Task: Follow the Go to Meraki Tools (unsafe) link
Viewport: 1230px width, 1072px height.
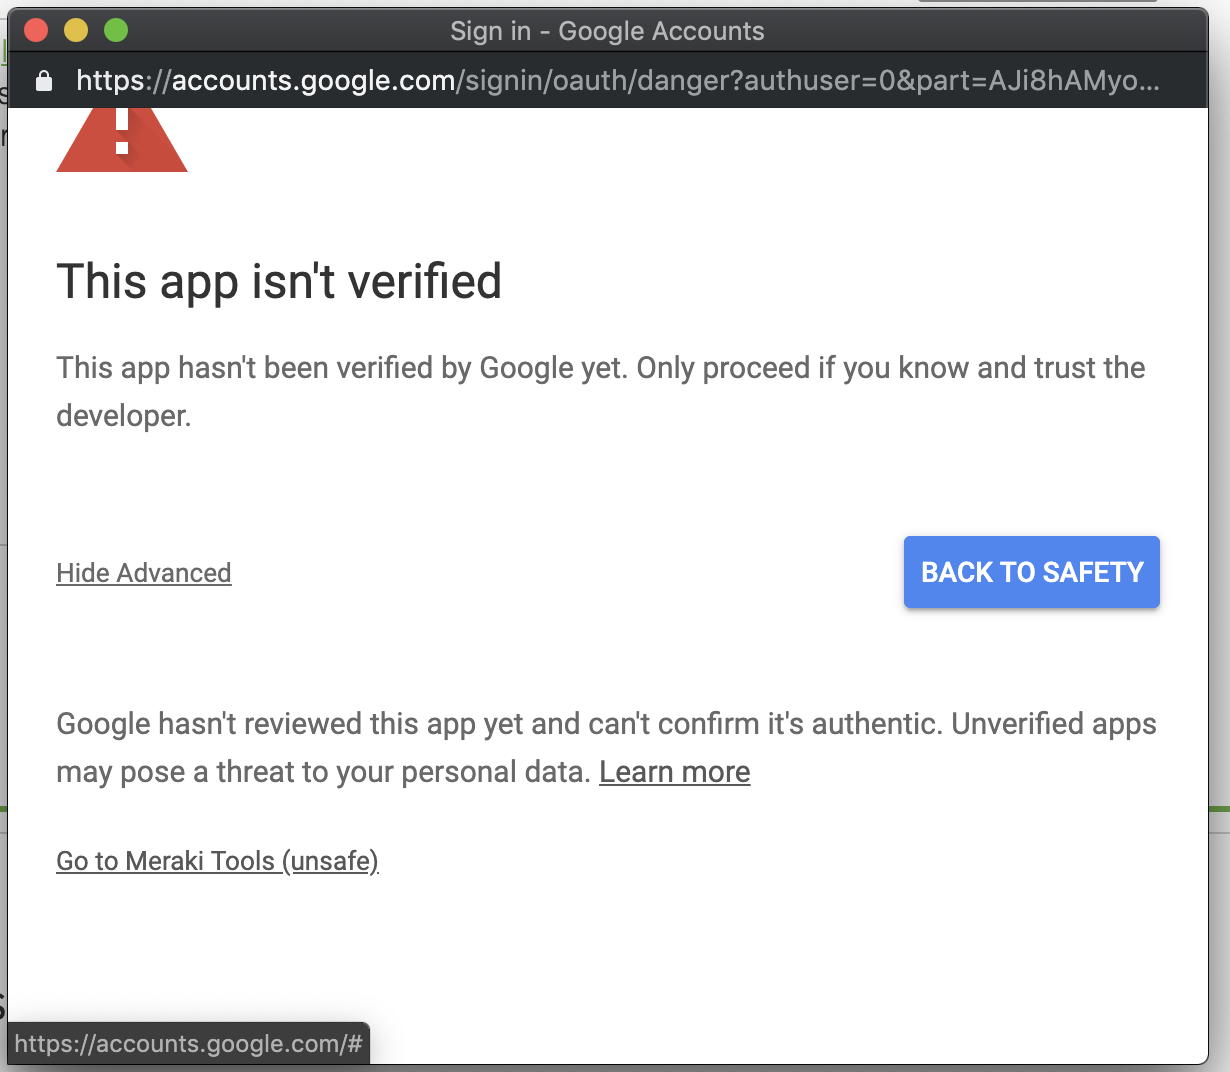Action: click(217, 860)
